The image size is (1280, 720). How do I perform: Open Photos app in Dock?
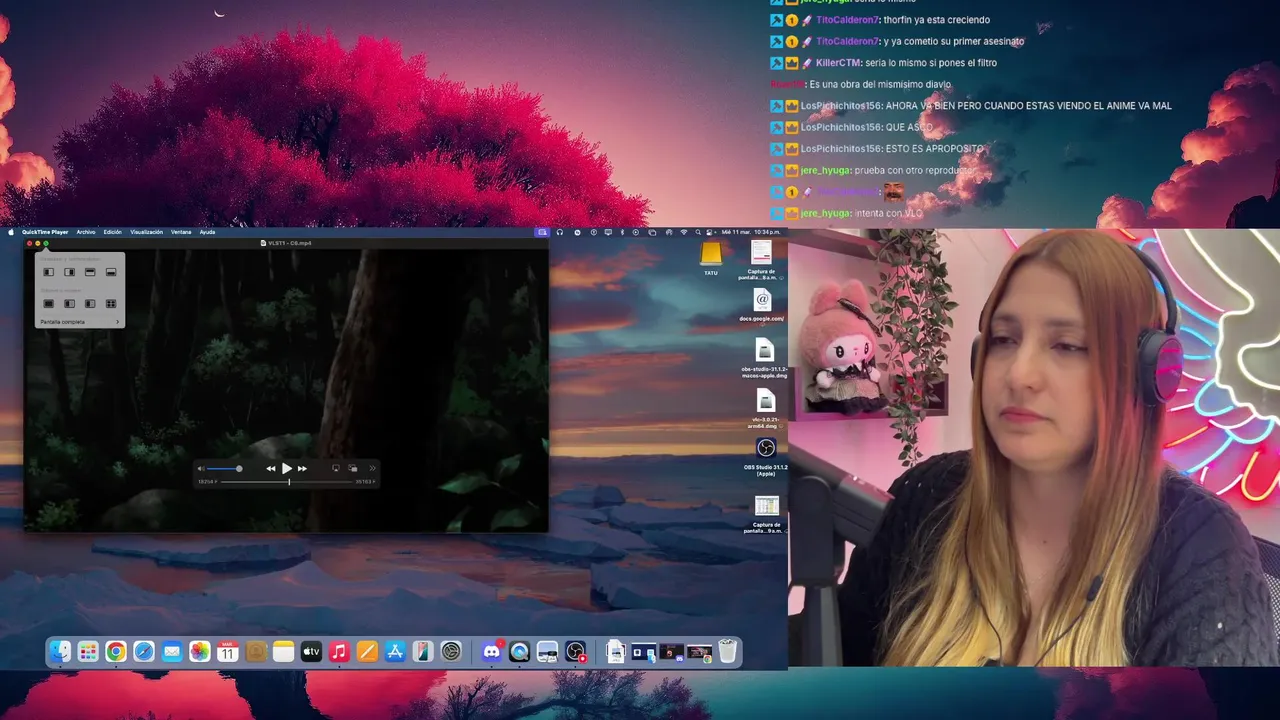(x=200, y=652)
